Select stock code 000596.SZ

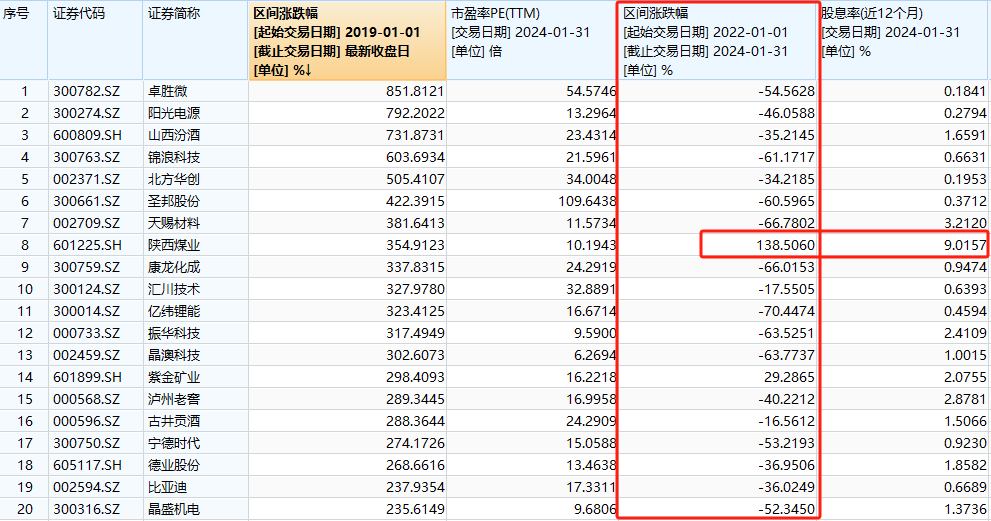click(x=87, y=420)
